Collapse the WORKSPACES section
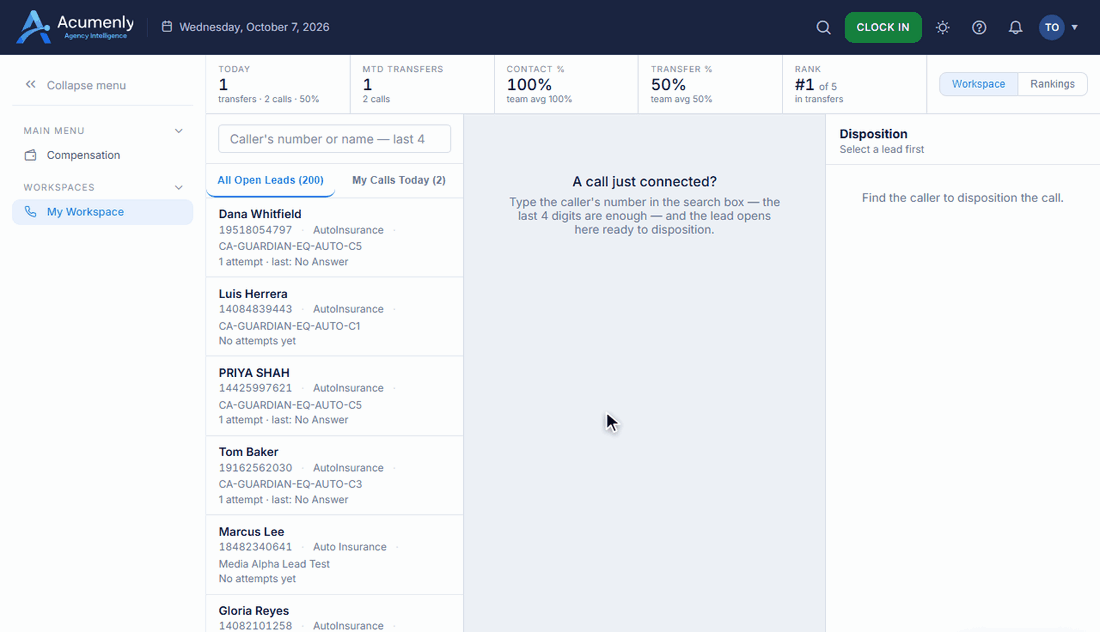The image size is (1100, 632). (x=179, y=188)
